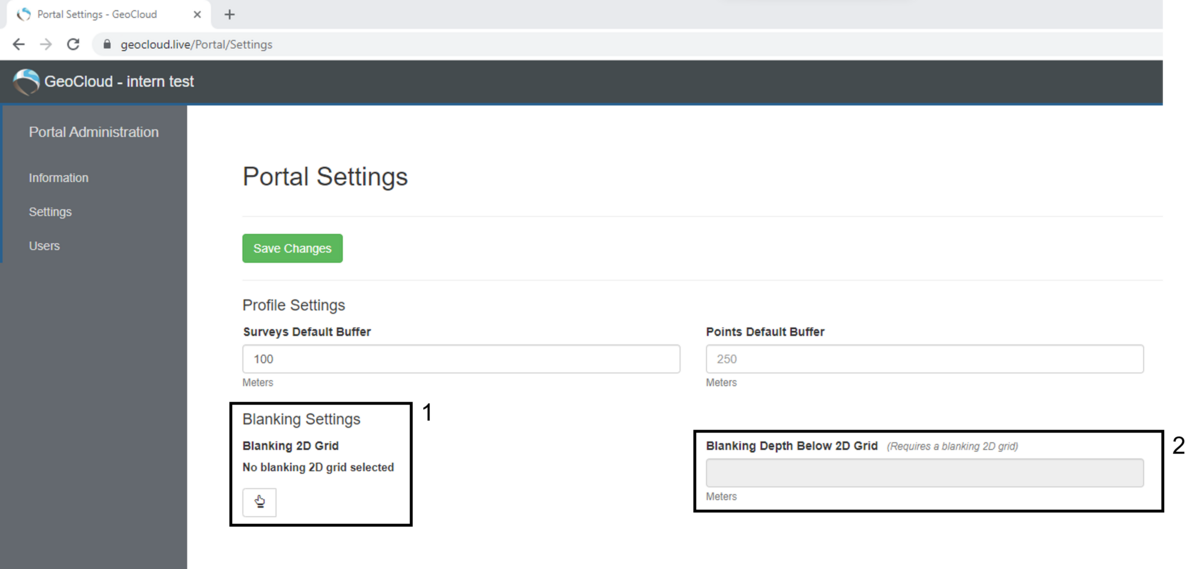The image size is (1200, 569).
Task: Click the address bar URL
Action: [196, 44]
